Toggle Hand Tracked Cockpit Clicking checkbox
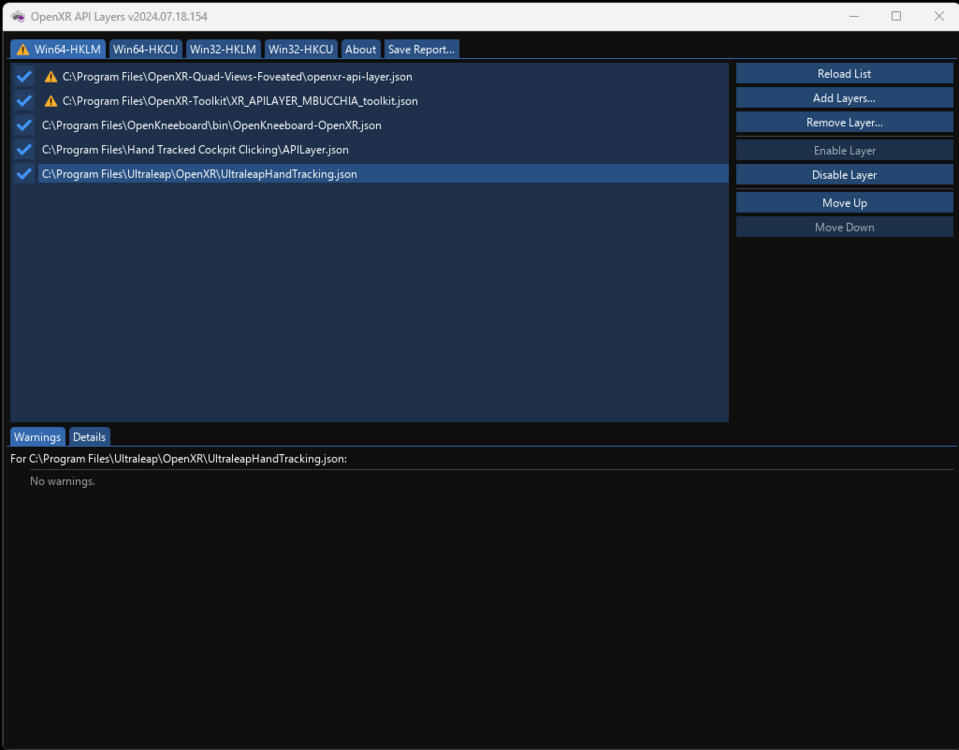The height and width of the screenshot is (750, 959). coord(24,150)
